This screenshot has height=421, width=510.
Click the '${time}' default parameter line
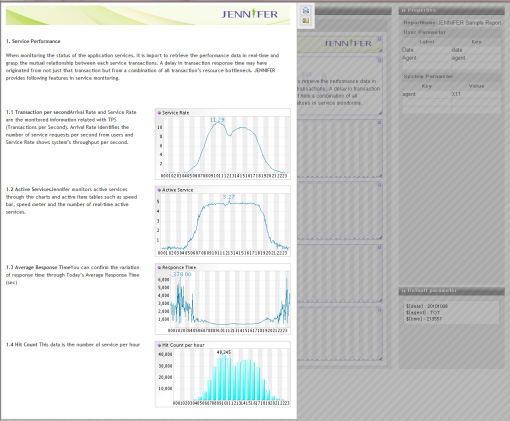(x=424, y=319)
